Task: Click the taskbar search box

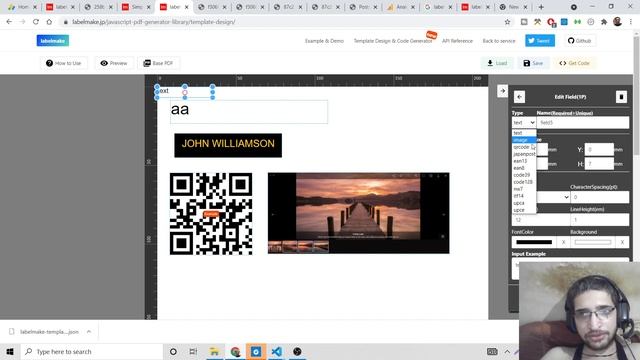Action: point(92,351)
